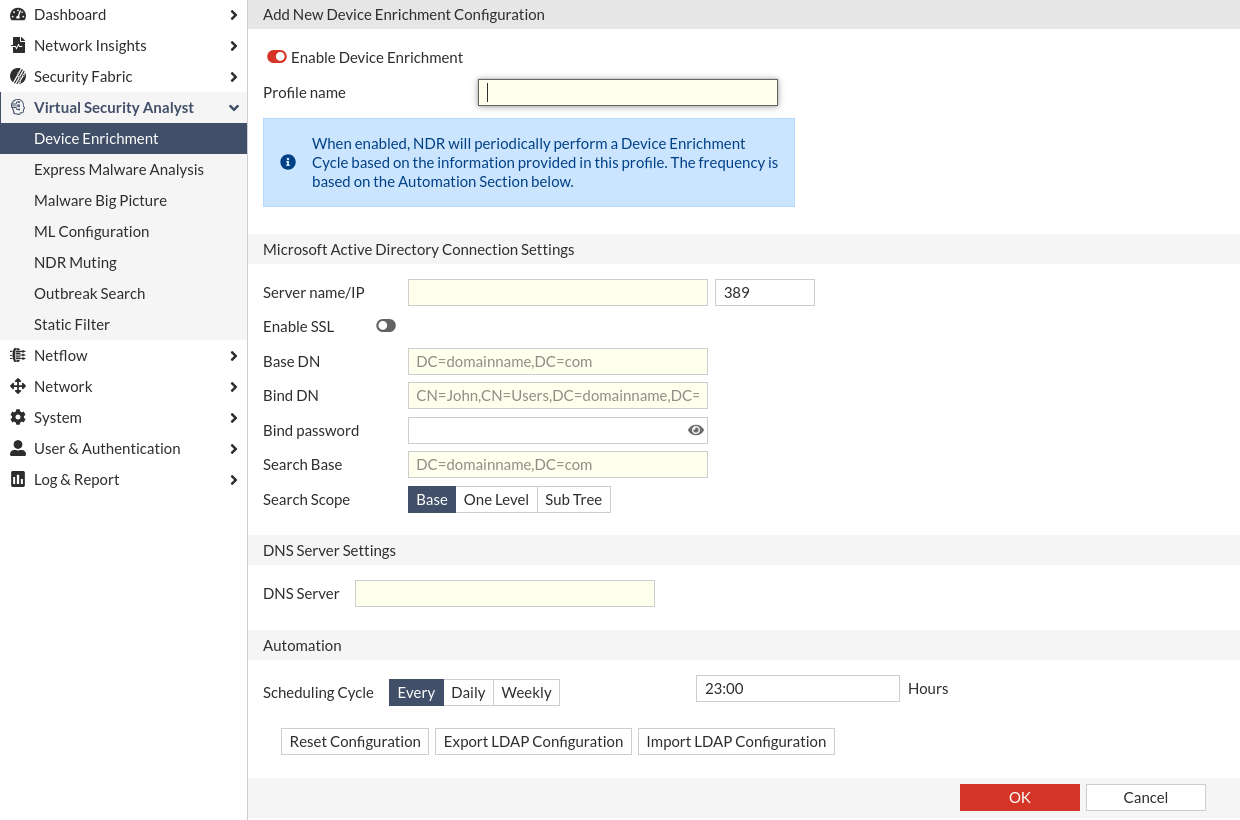
Task: Click the Security Fabric icon
Action: (x=18, y=77)
